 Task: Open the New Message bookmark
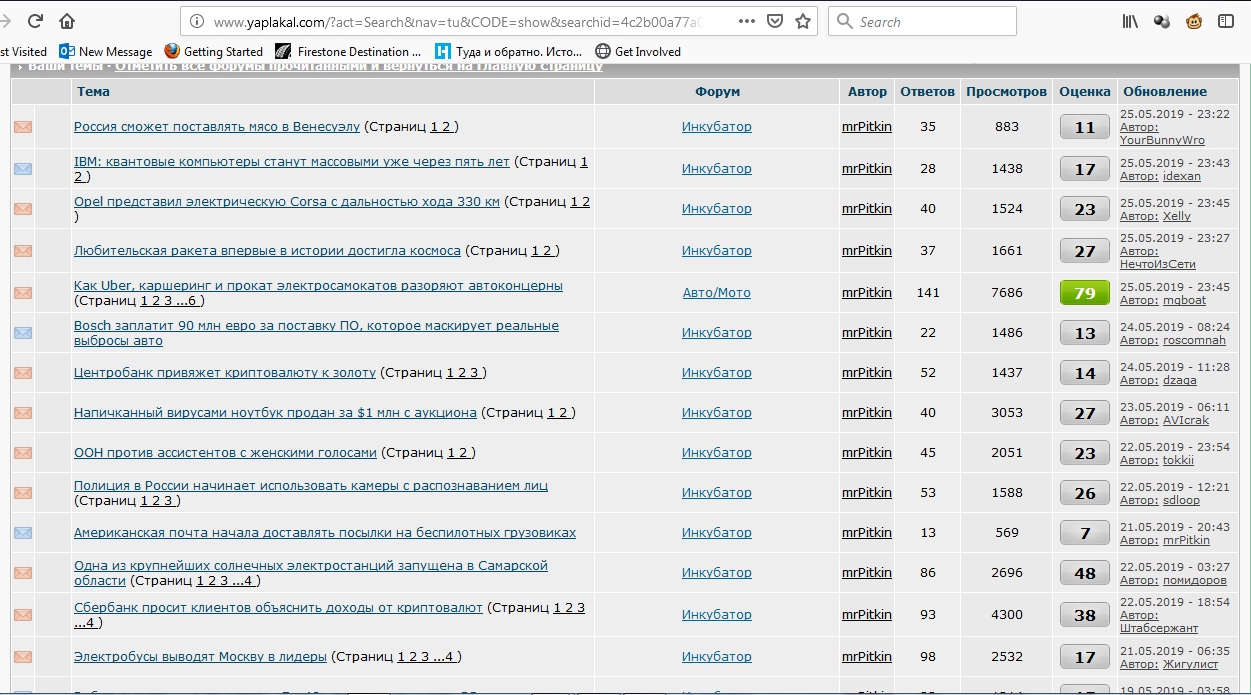(106, 51)
